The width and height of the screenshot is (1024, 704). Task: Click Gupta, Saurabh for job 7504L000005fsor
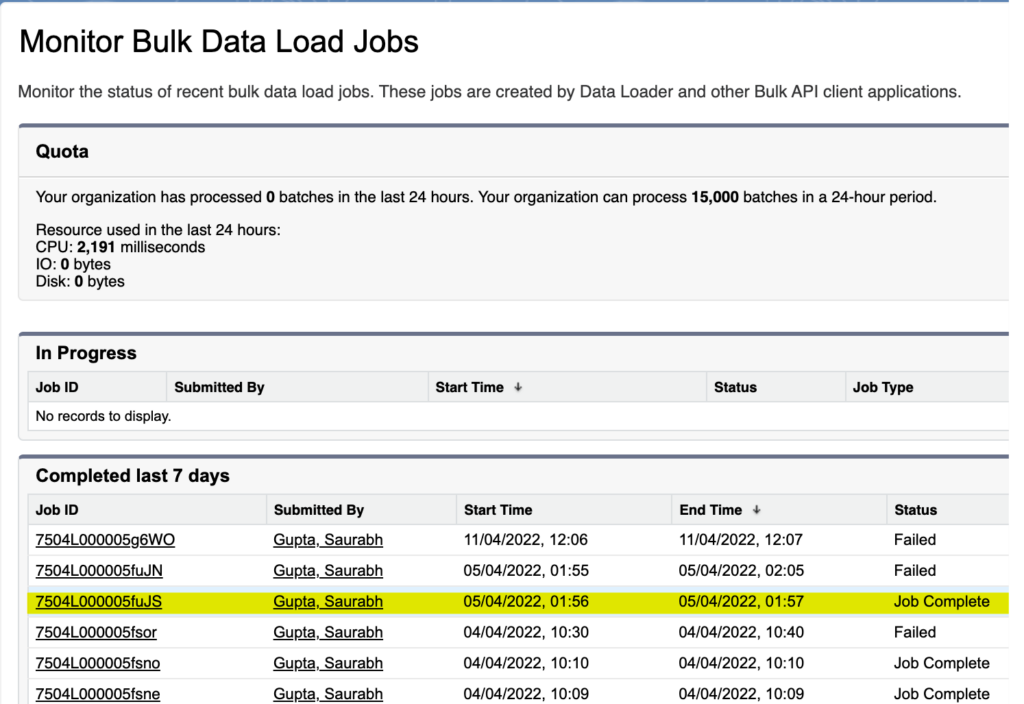(328, 632)
